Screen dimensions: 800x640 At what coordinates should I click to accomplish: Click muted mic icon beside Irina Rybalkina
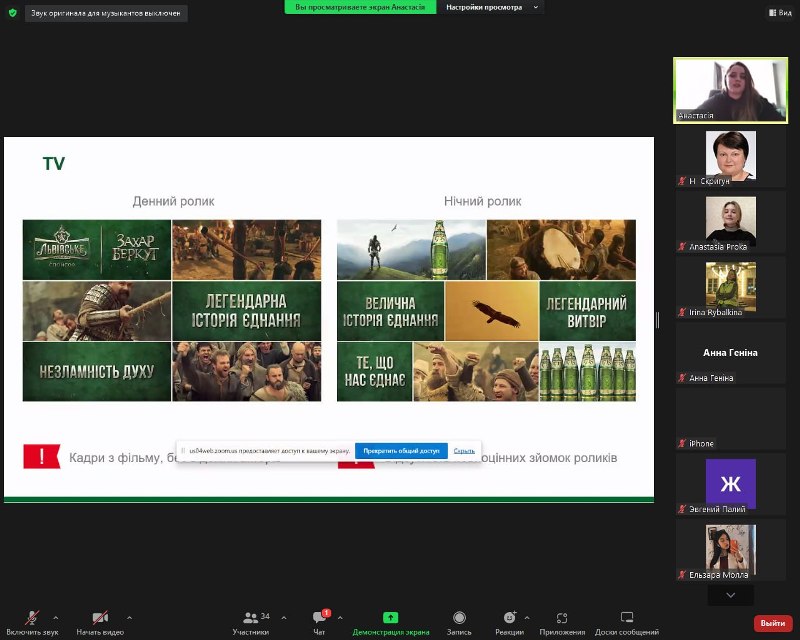click(682, 312)
